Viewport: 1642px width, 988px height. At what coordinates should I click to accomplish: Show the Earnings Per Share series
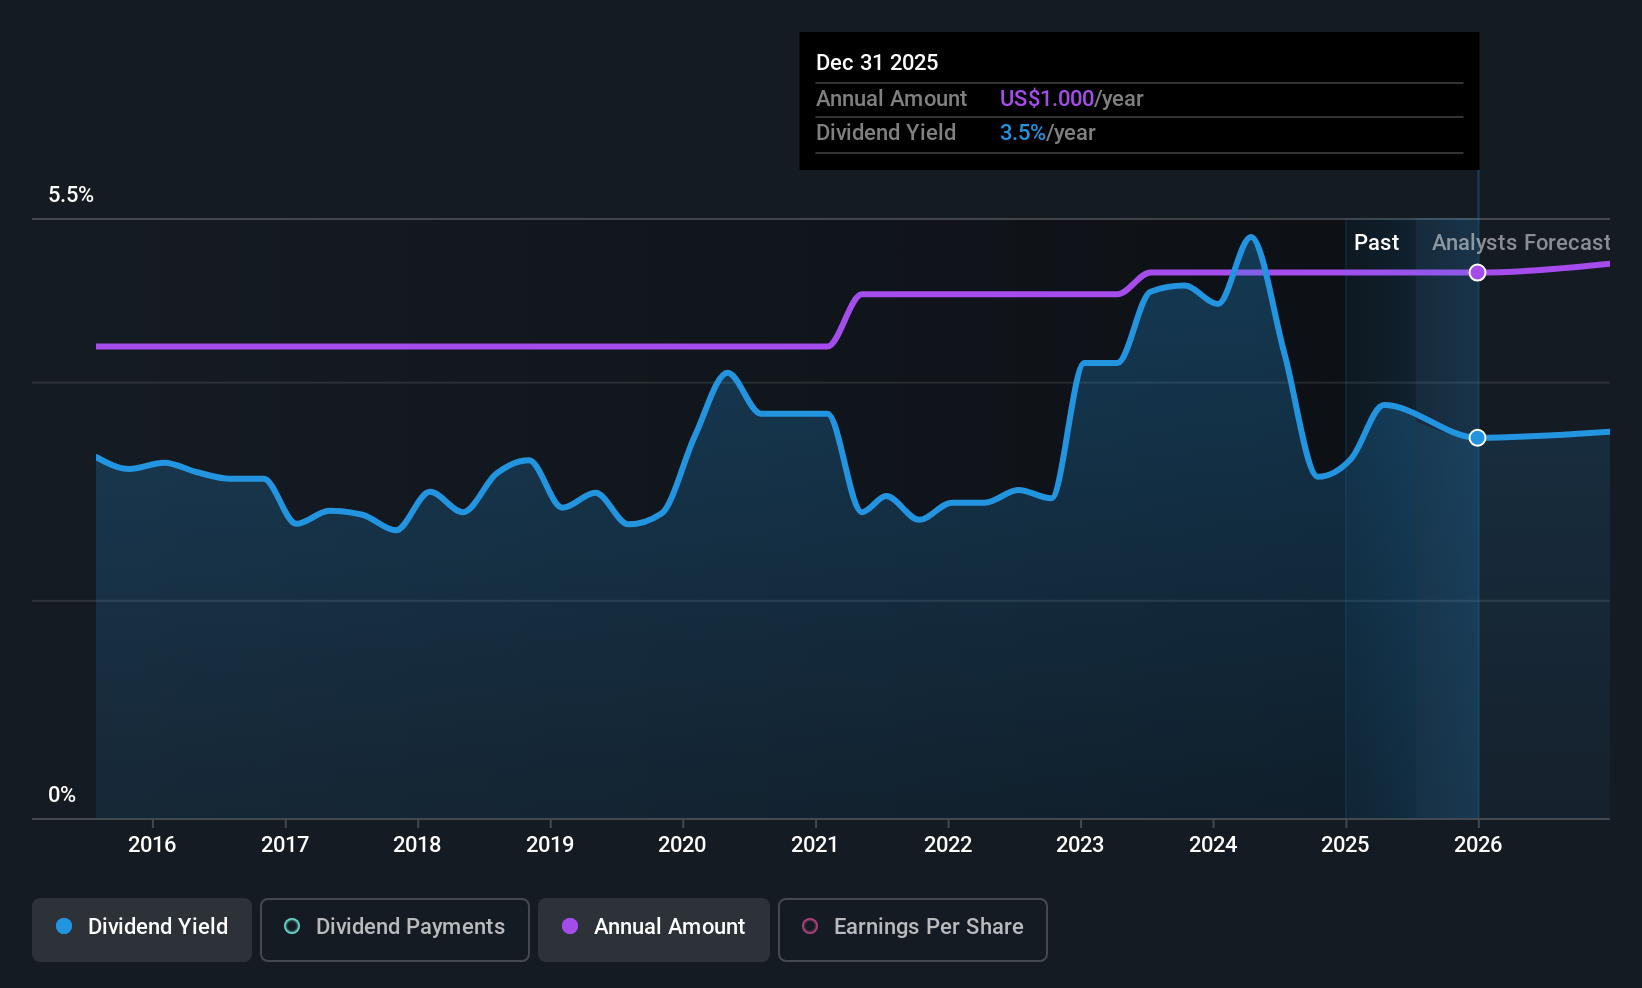pyautogui.click(x=913, y=929)
